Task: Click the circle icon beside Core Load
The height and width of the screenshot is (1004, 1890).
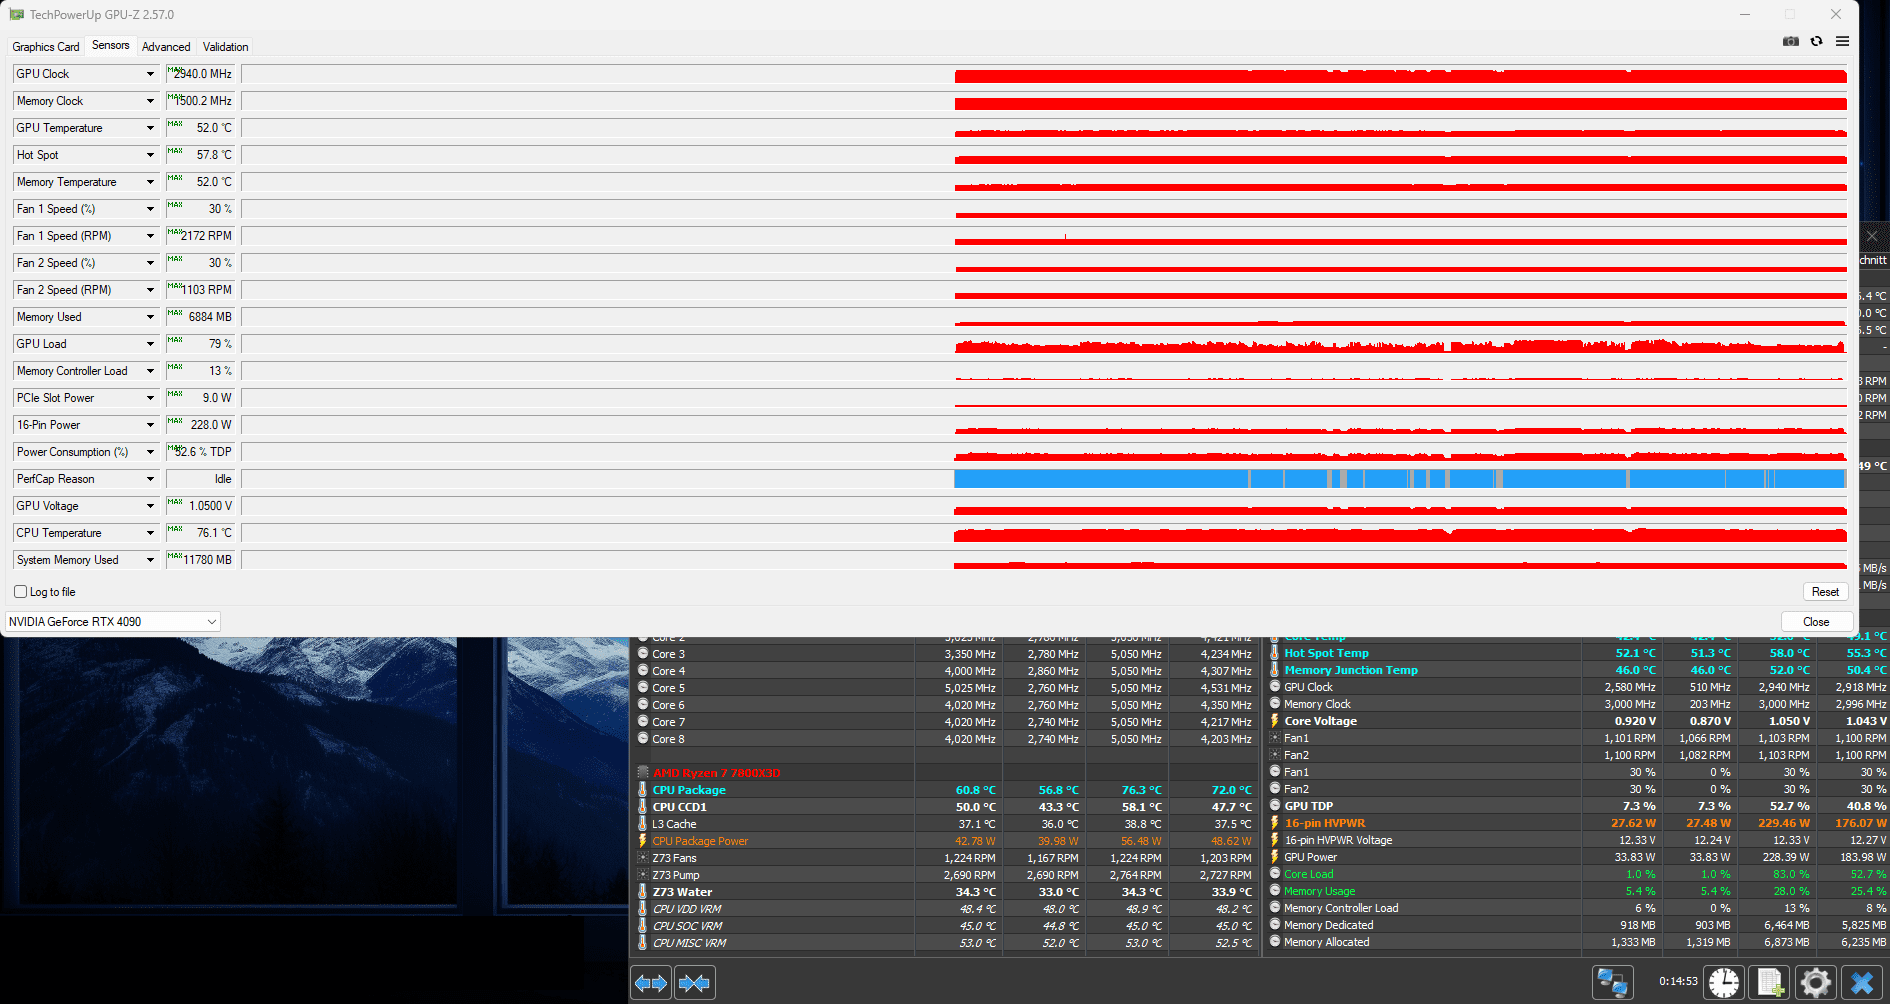Action: coord(1275,873)
